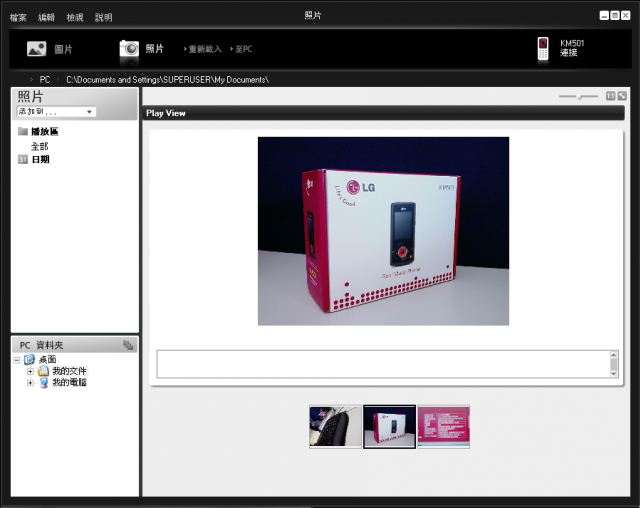The height and width of the screenshot is (508, 640).
Task: Collapse the 桌面 tree node
Action: click(x=17, y=360)
